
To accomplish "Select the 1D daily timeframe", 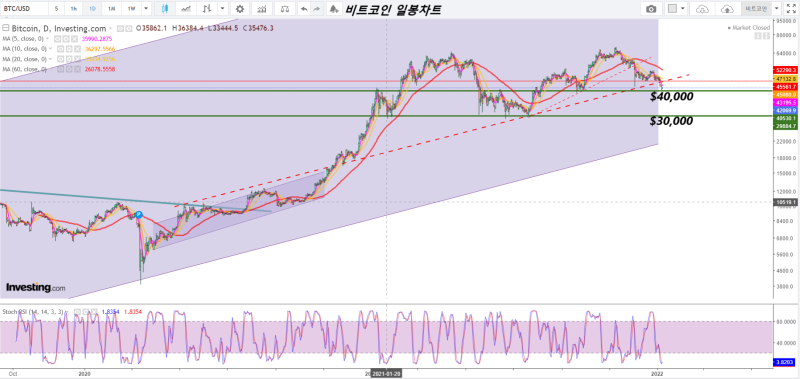I will (92, 9).
